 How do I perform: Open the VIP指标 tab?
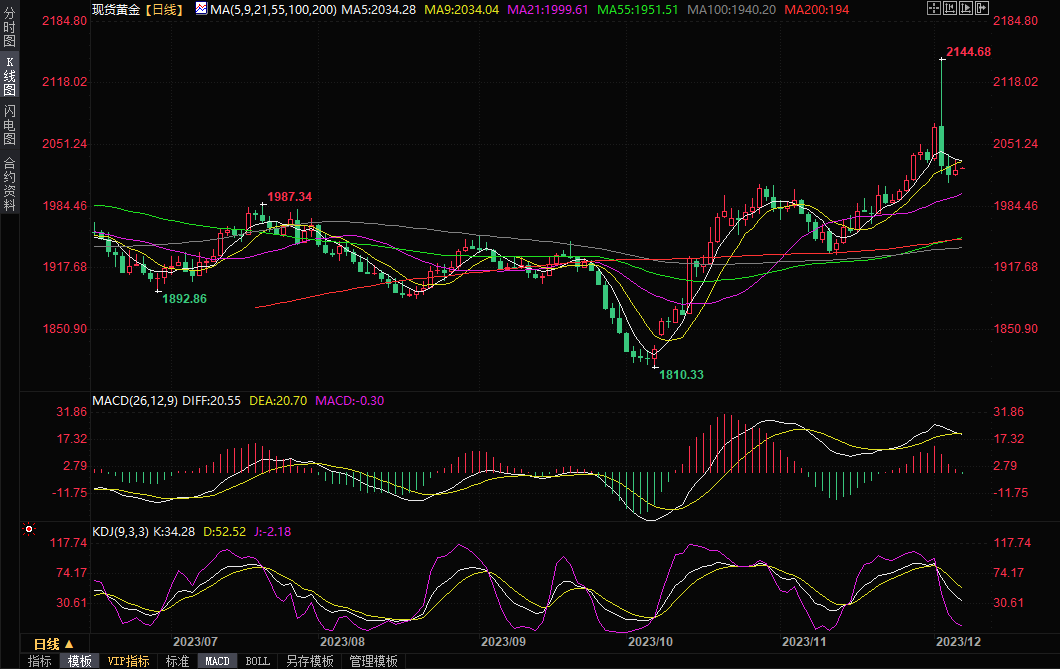pos(128,661)
